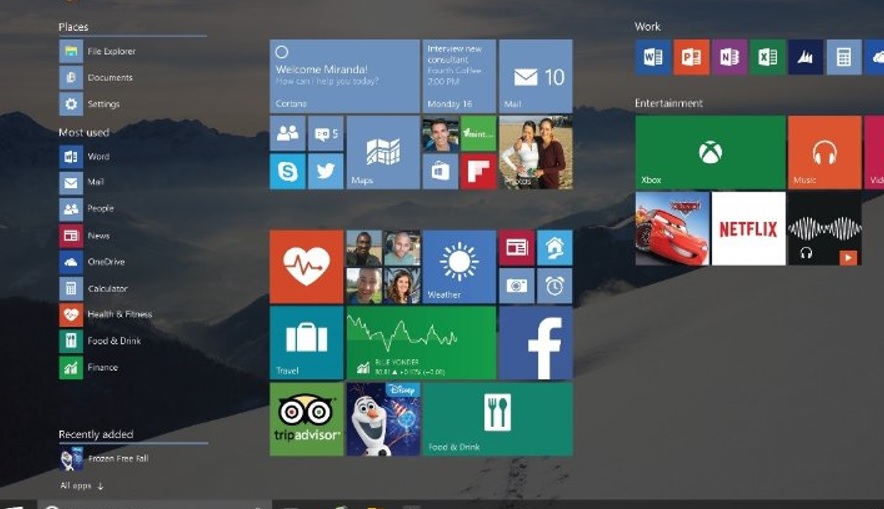Launch Calculator from Most used list

point(94,289)
